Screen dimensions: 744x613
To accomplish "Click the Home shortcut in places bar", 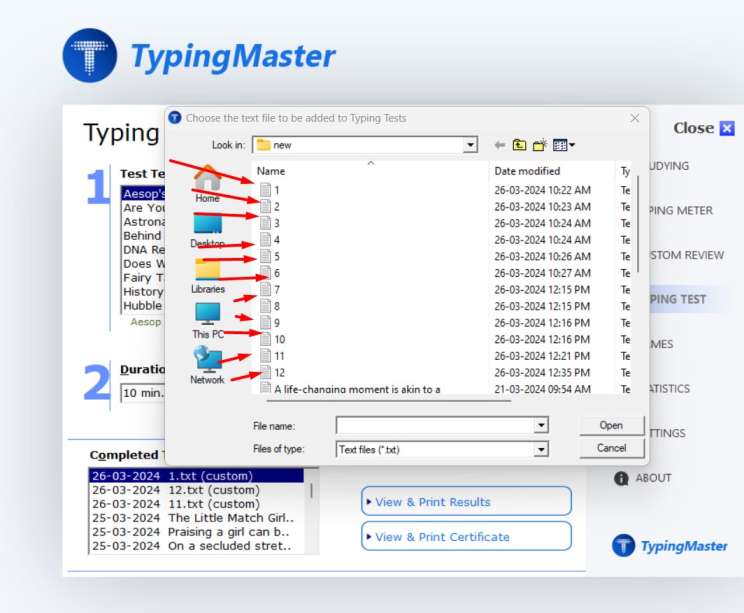I will pos(207,184).
